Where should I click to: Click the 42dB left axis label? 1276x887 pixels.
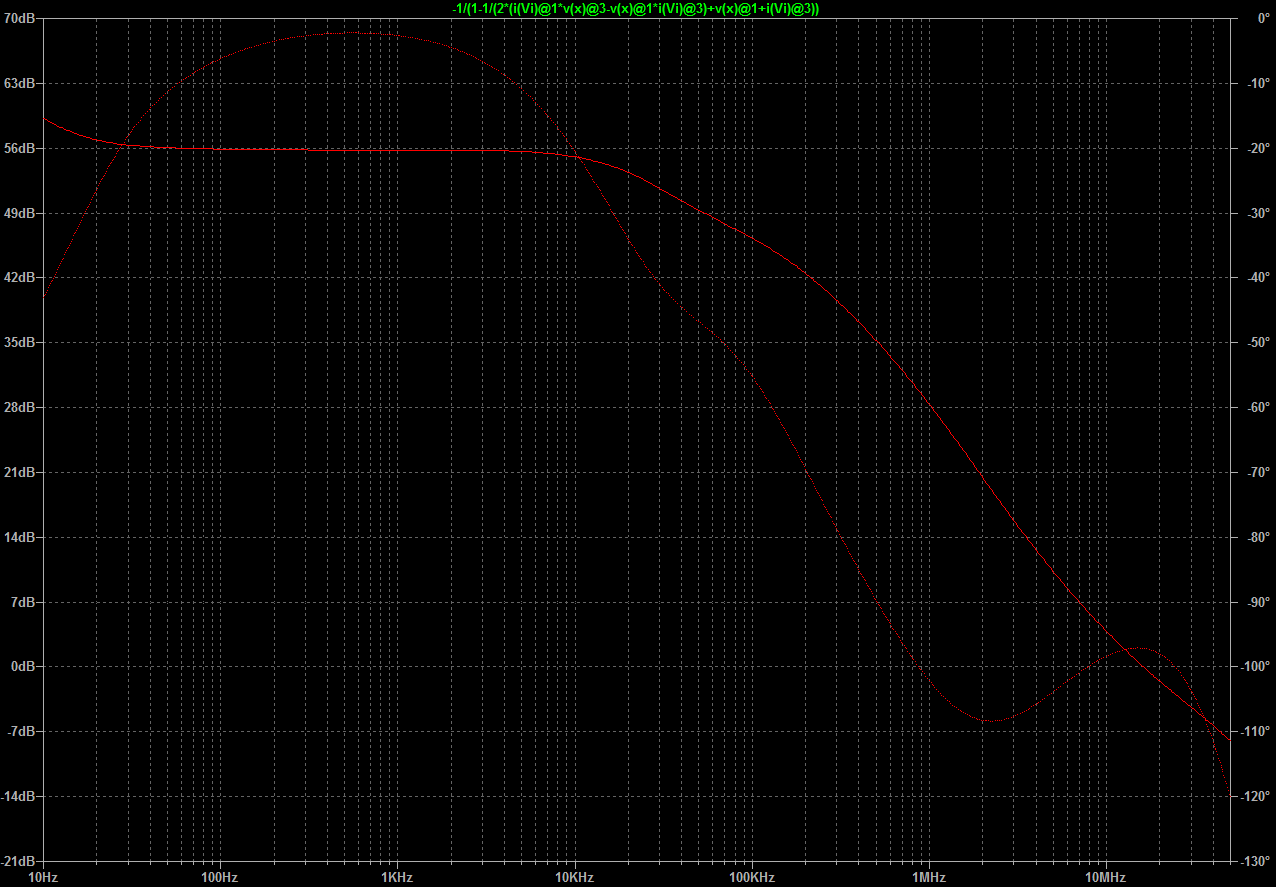pos(20,278)
